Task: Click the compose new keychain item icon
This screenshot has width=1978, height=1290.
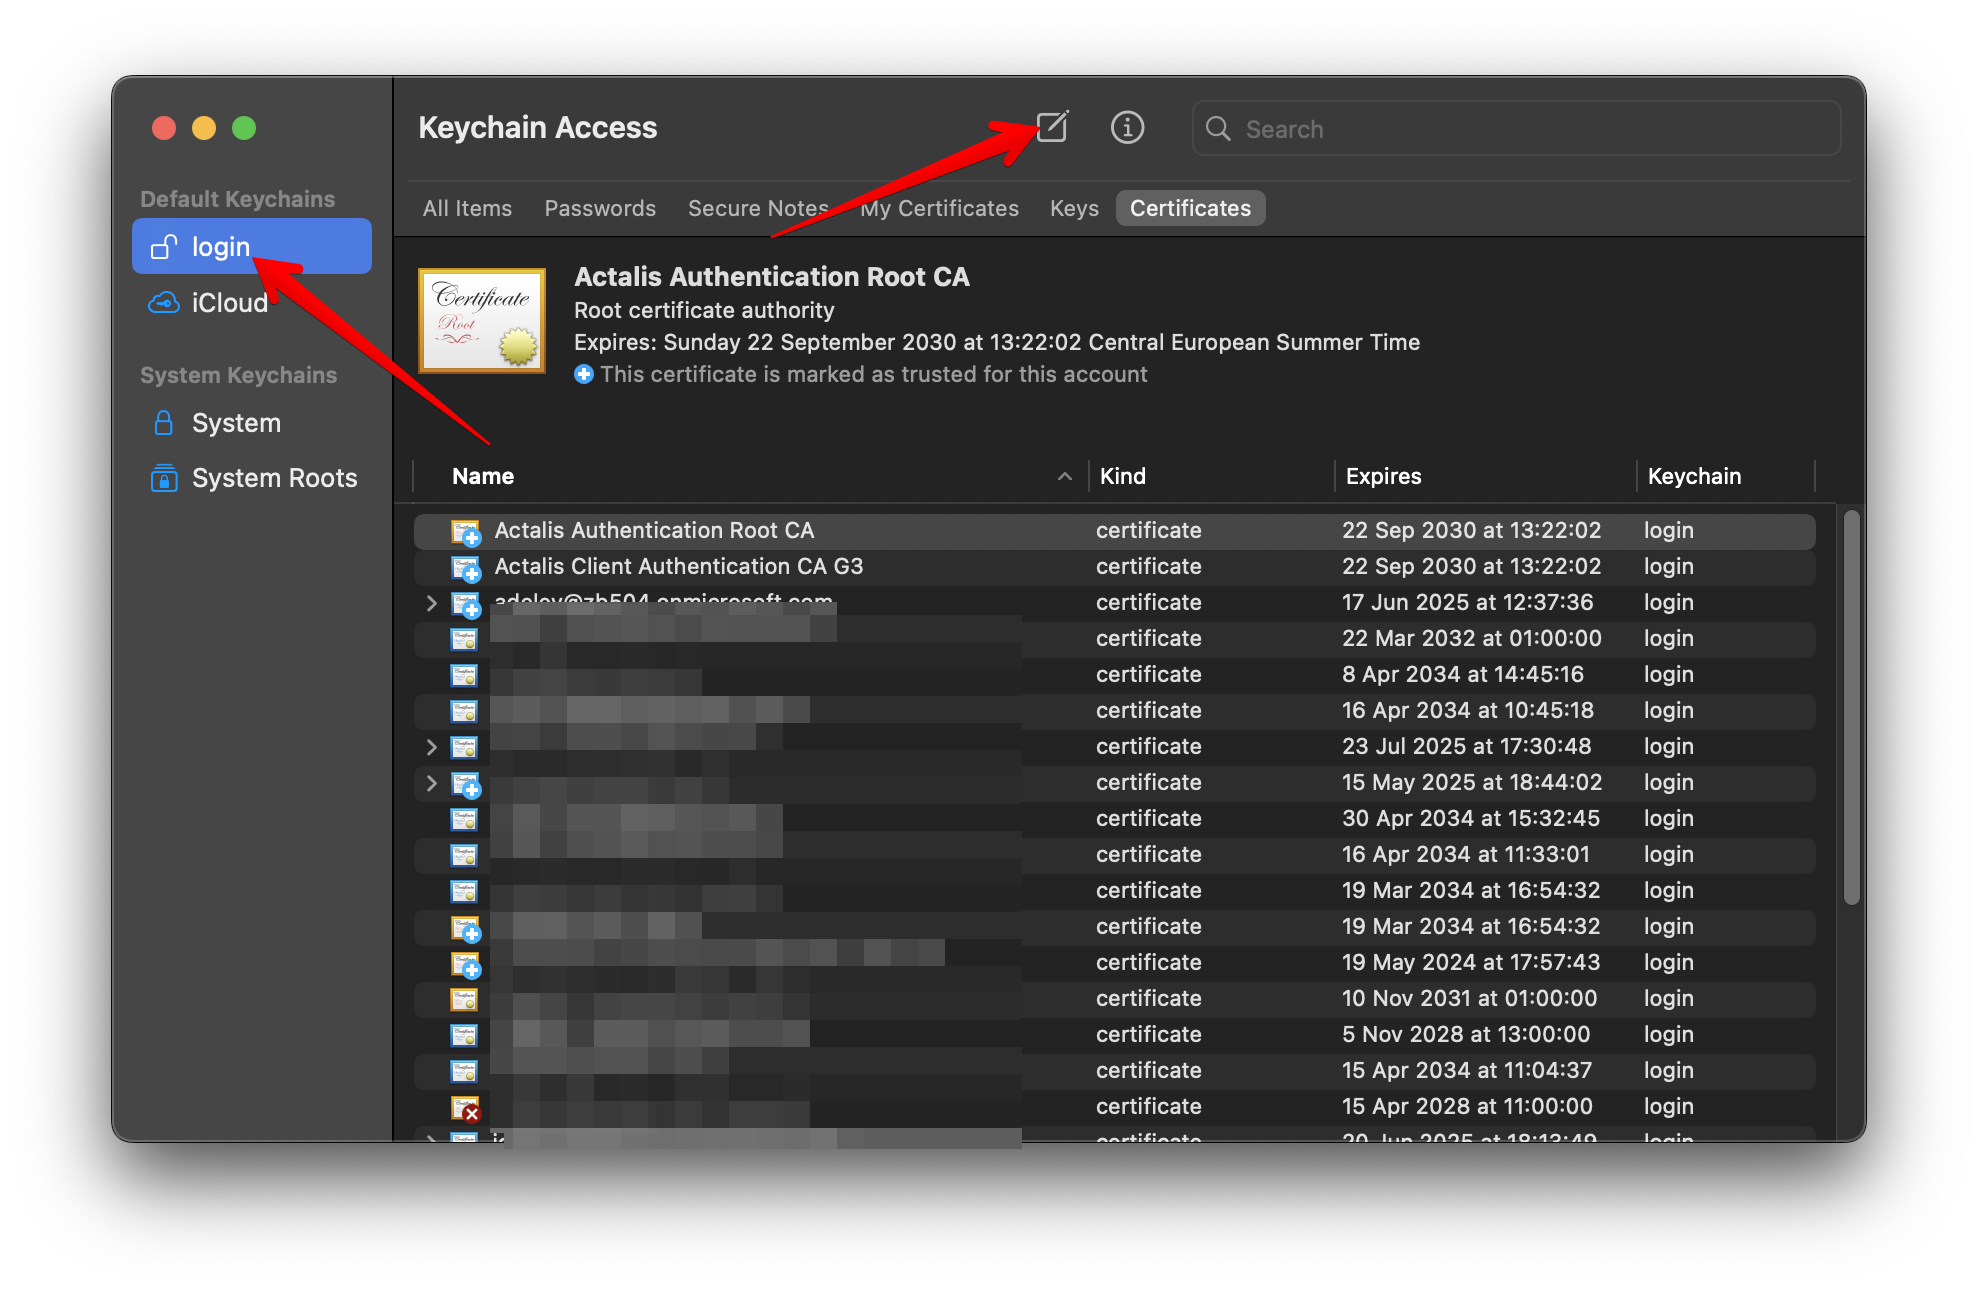Action: pyautogui.click(x=1051, y=127)
